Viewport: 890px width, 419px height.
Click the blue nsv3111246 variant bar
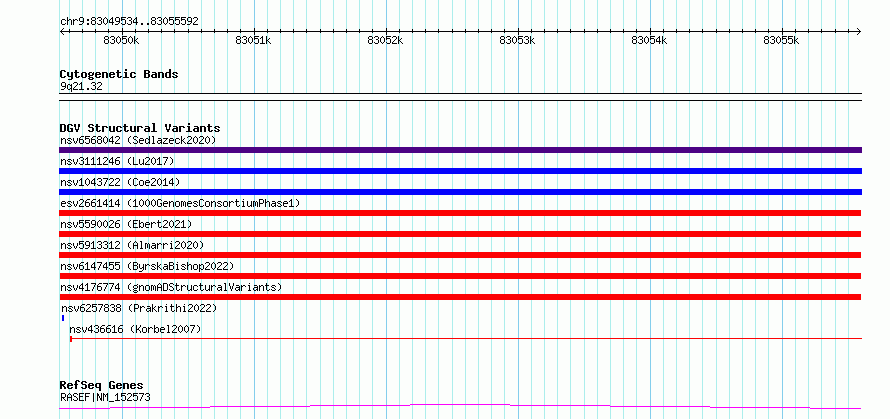(460, 171)
